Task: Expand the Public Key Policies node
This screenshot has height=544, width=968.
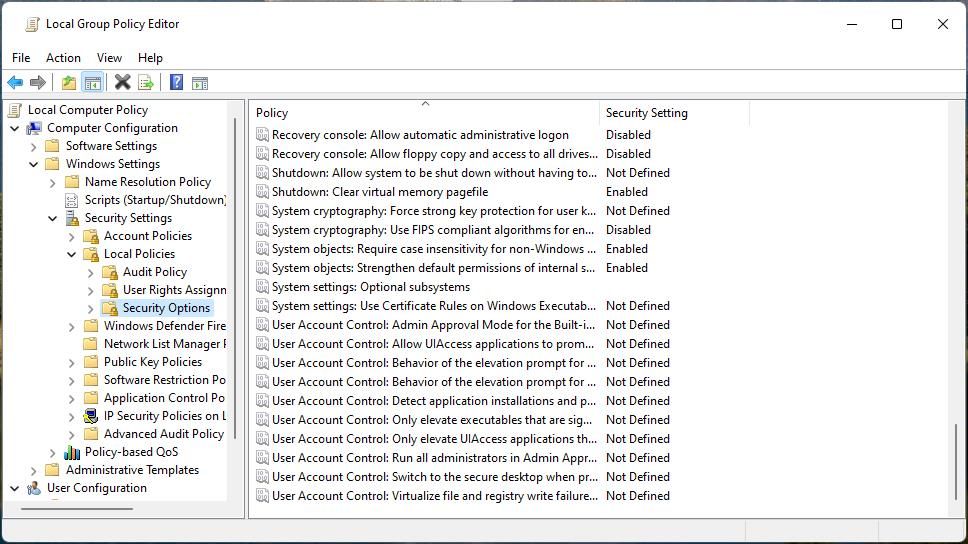Action: (72, 362)
